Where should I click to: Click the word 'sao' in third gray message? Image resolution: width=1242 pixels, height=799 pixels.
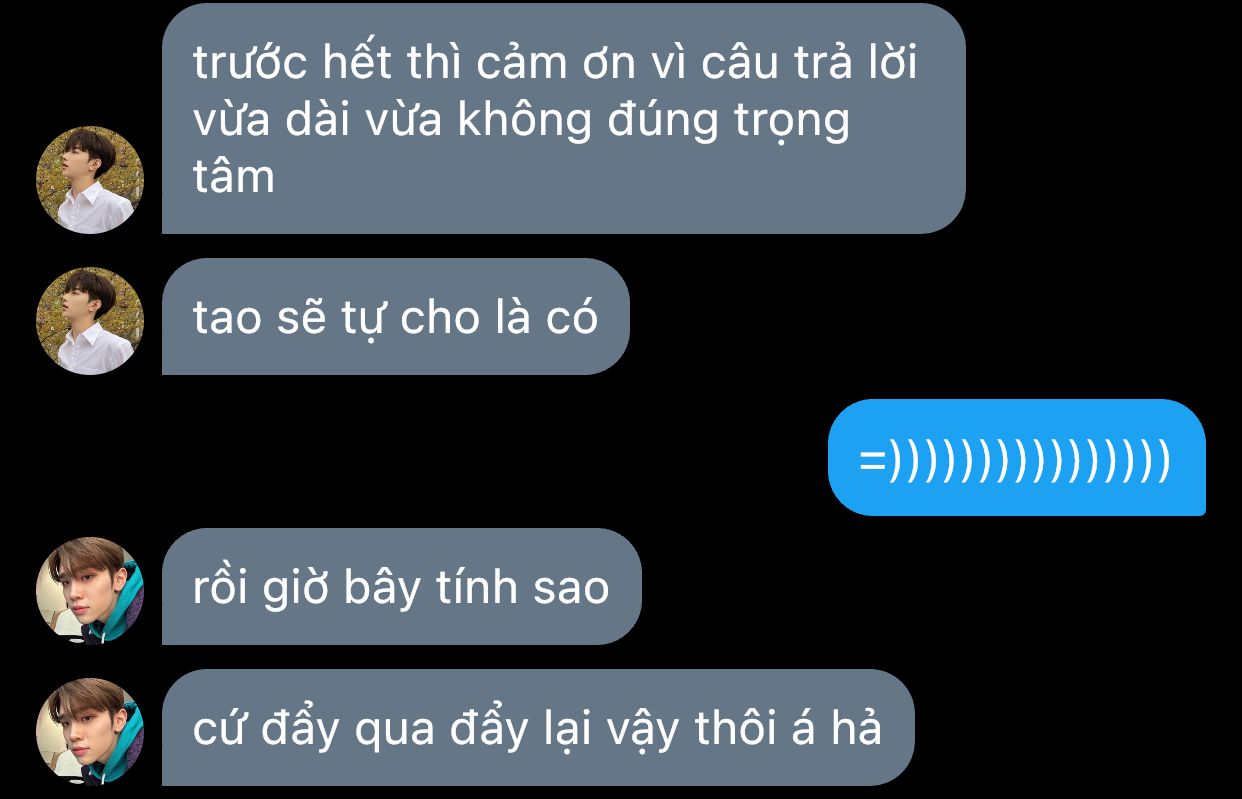coord(571,589)
